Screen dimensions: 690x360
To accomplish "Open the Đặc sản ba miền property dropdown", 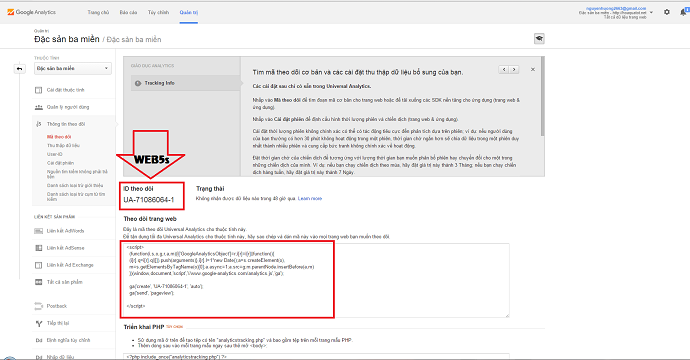I will (x=73, y=69).
